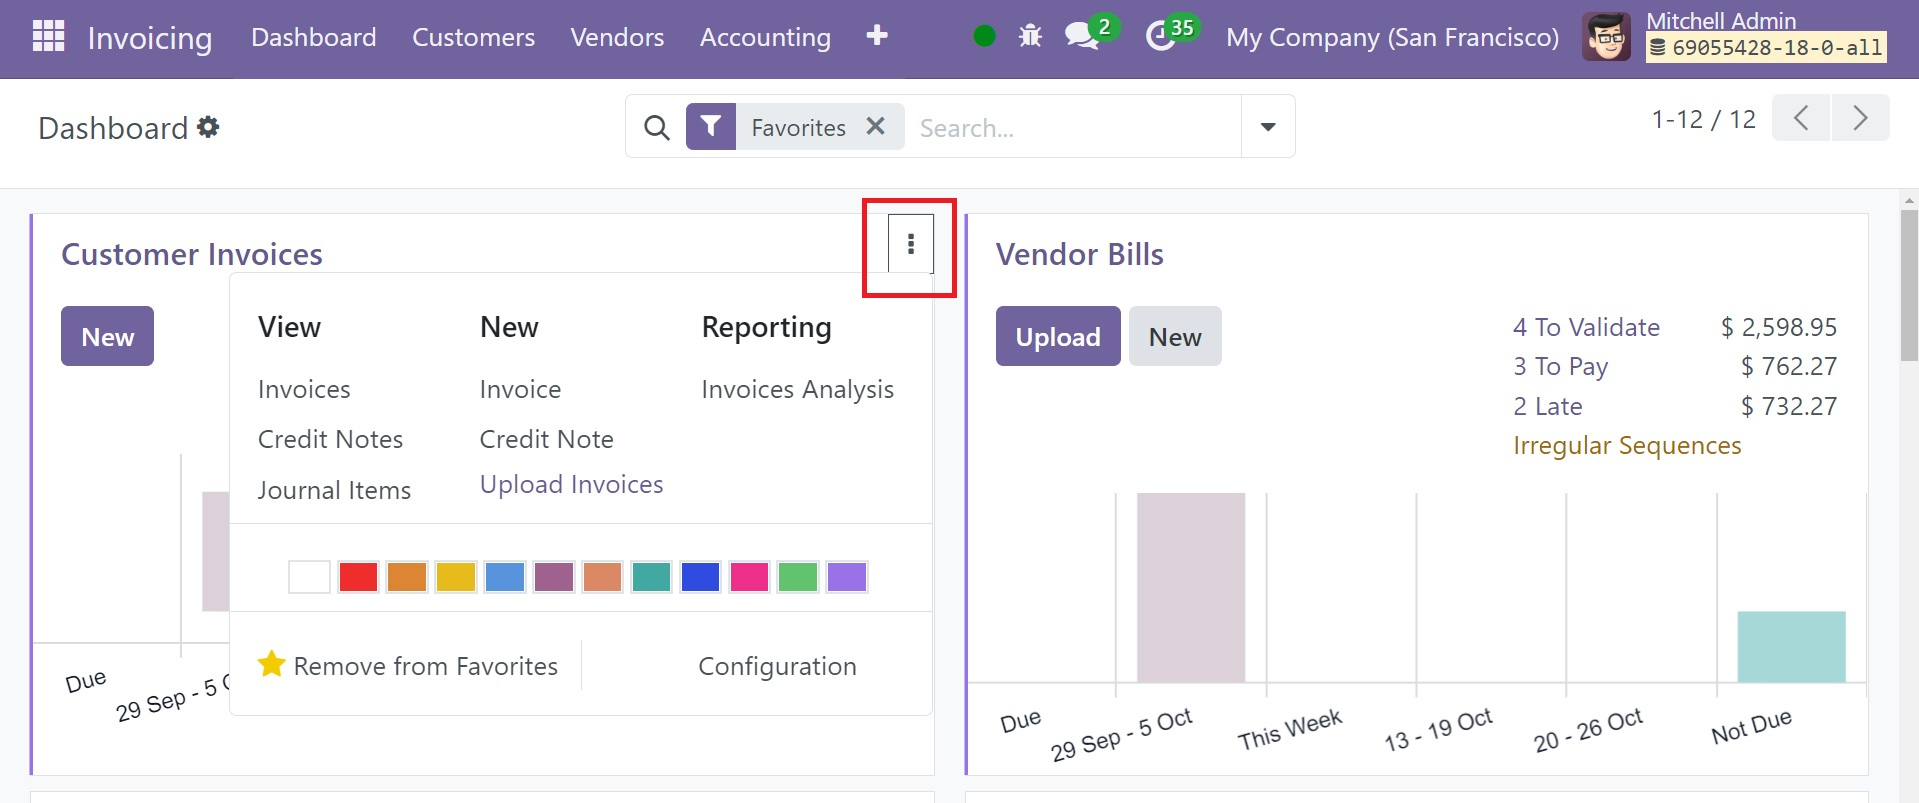Open the apps grid menu icon
Screen dimensions: 1919x803
(48, 36)
